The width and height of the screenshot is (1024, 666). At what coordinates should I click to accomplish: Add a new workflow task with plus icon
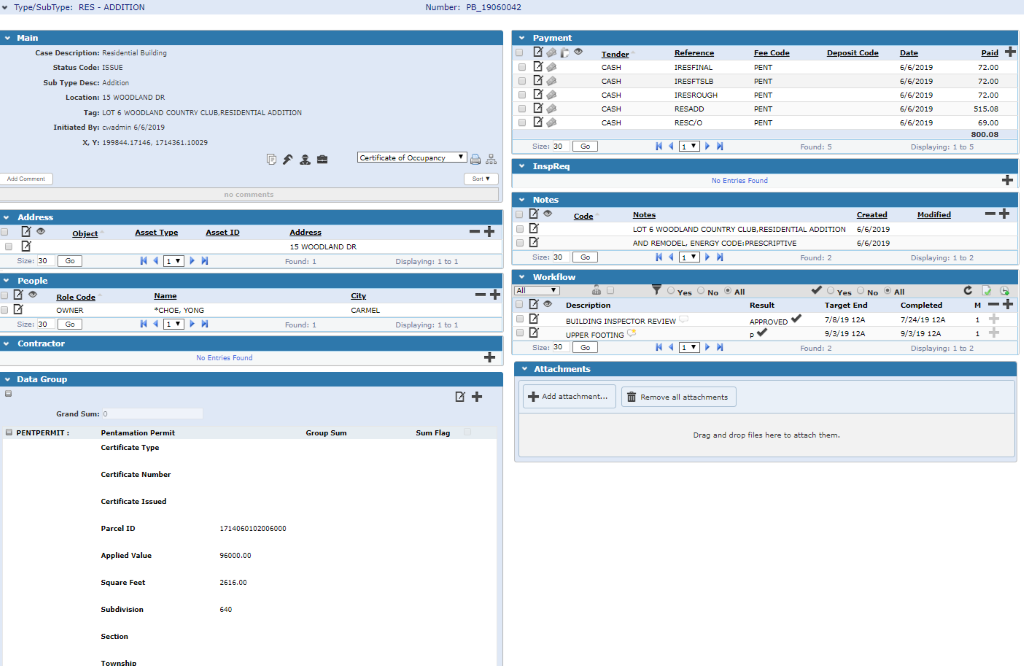coord(1008,304)
